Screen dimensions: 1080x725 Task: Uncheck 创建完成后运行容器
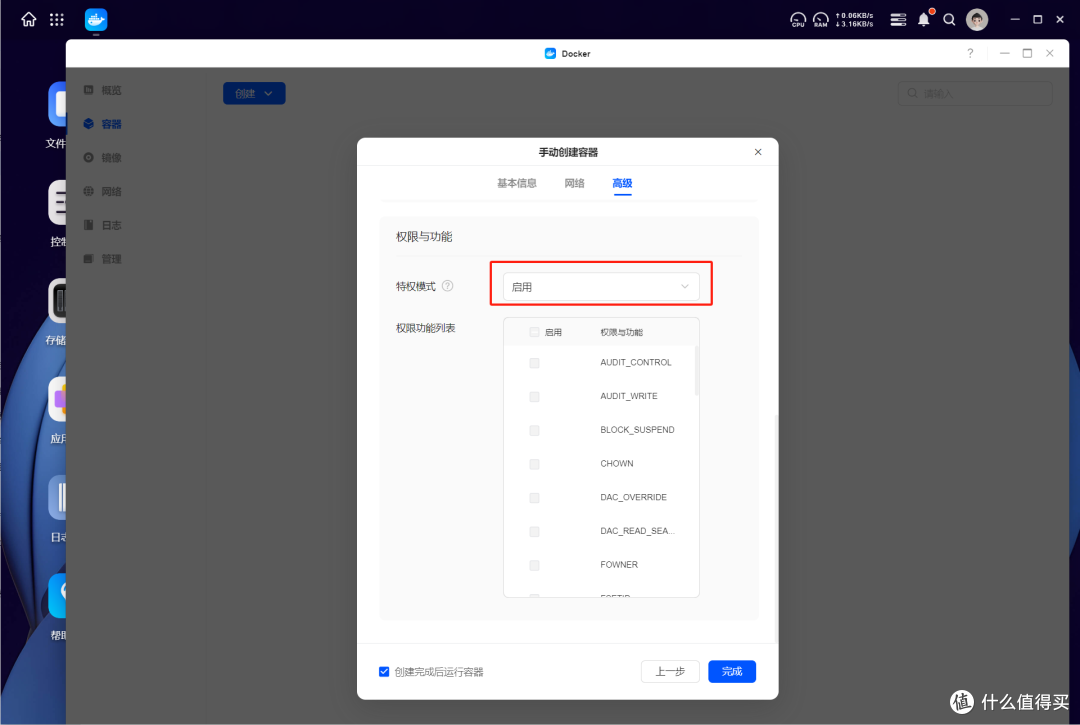pyautogui.click(x=384, y=672)
